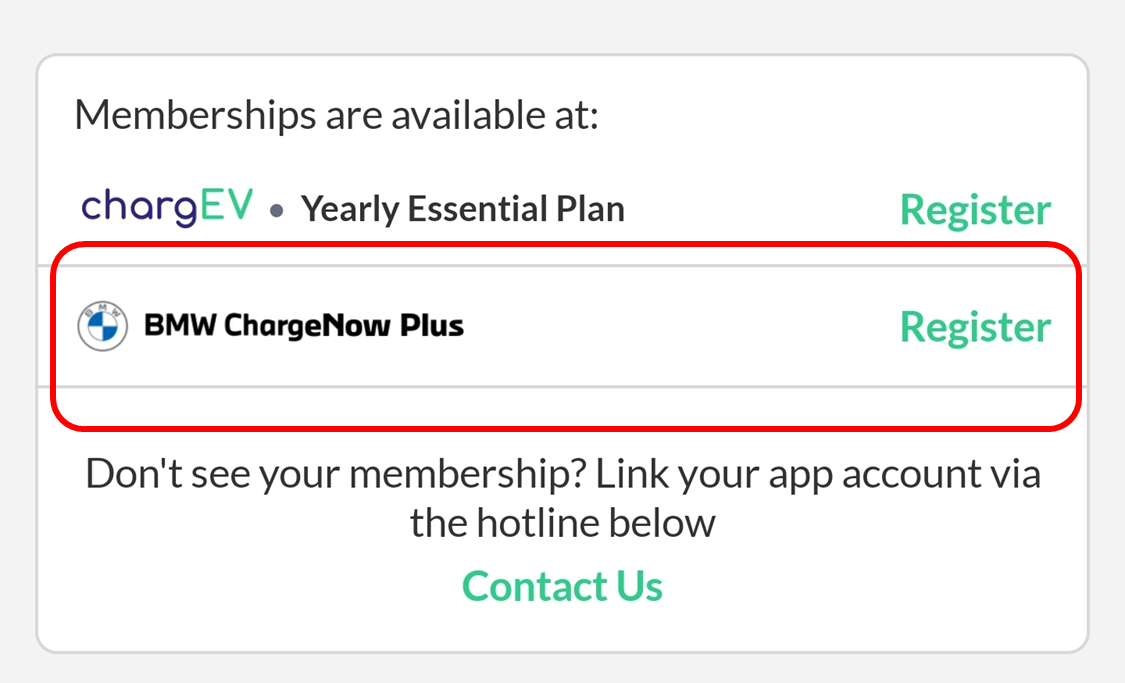Click the word Plus in BMW plan
1125x683 pixels.
tap(432, 325)
